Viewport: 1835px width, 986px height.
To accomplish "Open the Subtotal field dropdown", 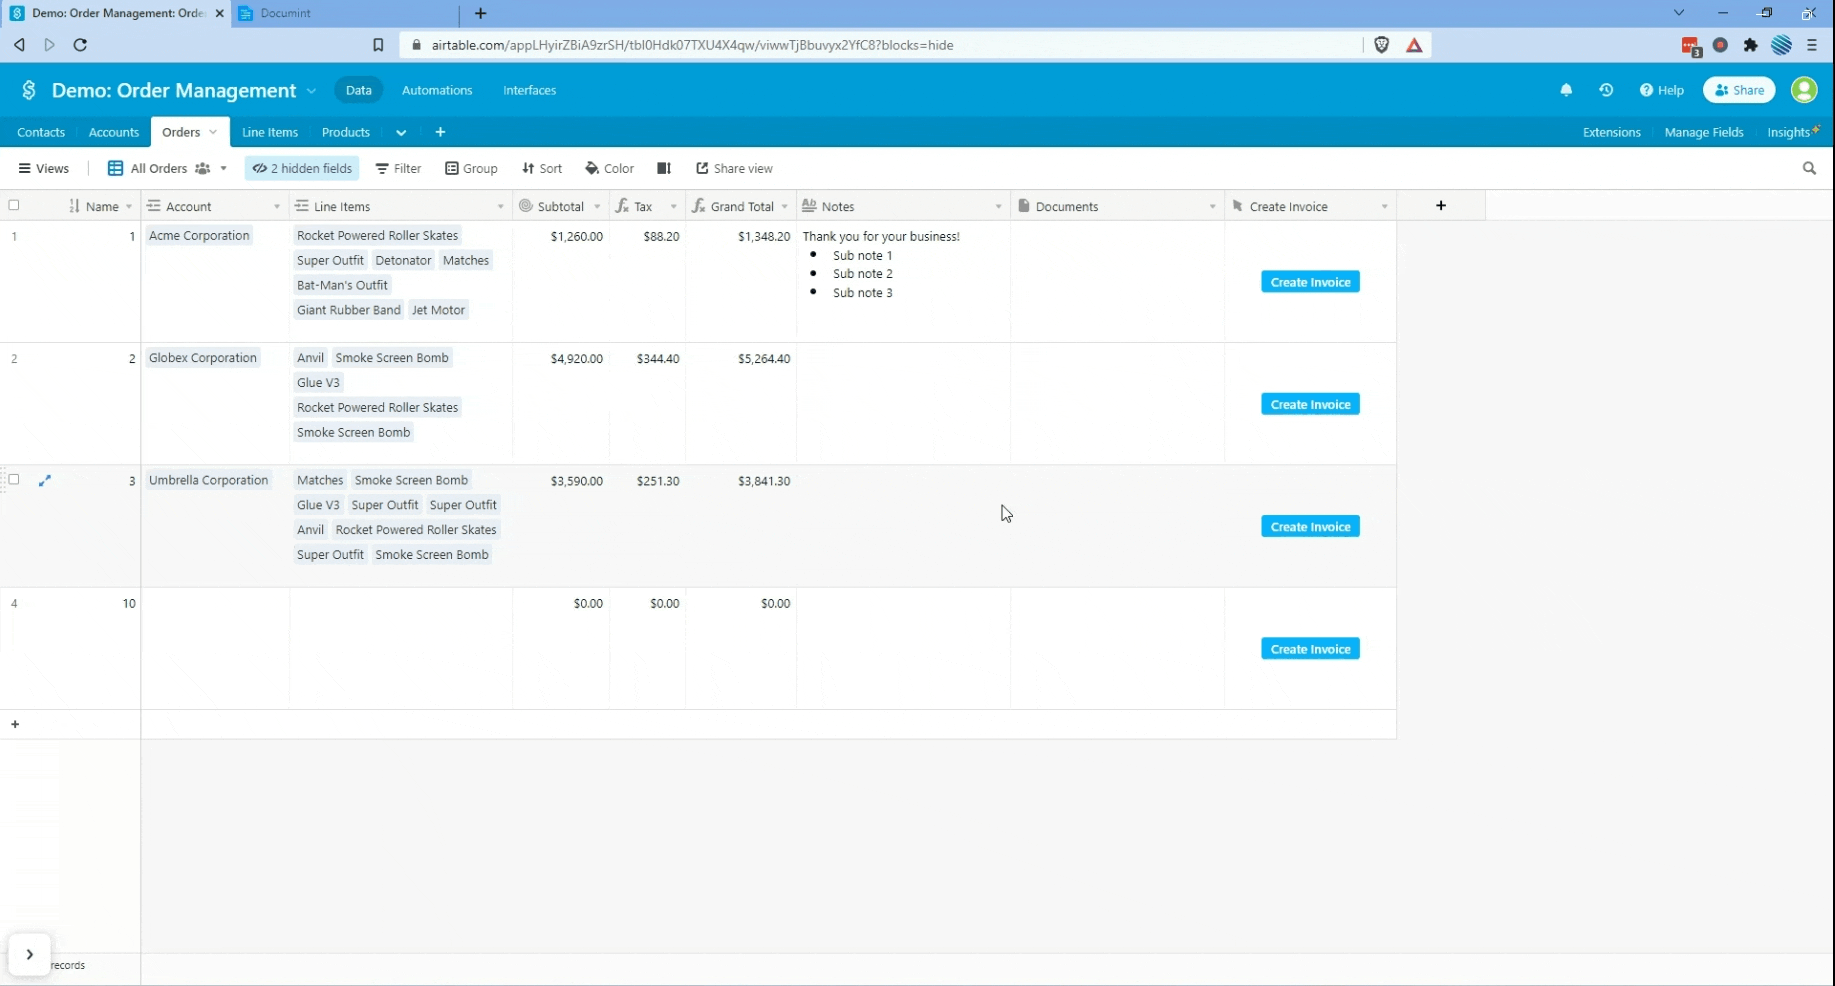I will [x=597, y=207].
